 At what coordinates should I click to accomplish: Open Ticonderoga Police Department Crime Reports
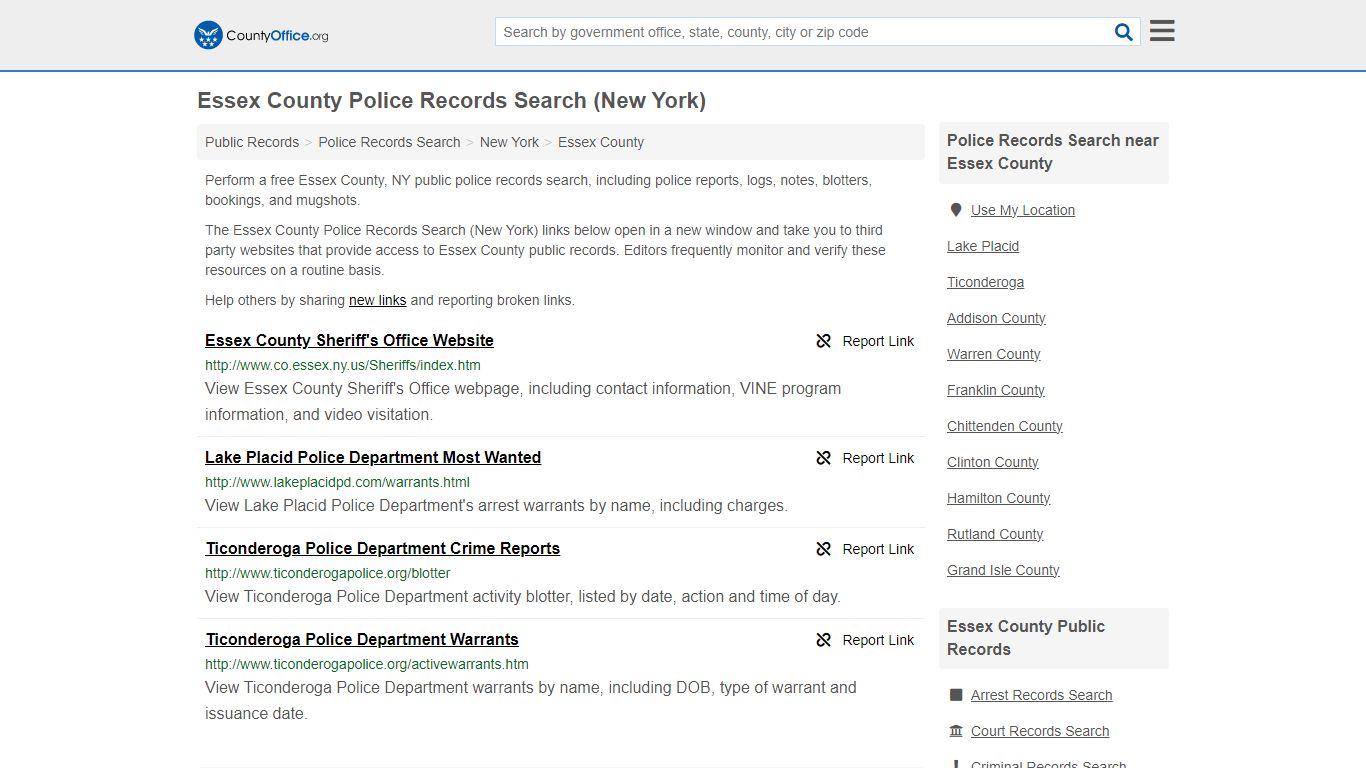pyautogui.click(x=383, y=548)
